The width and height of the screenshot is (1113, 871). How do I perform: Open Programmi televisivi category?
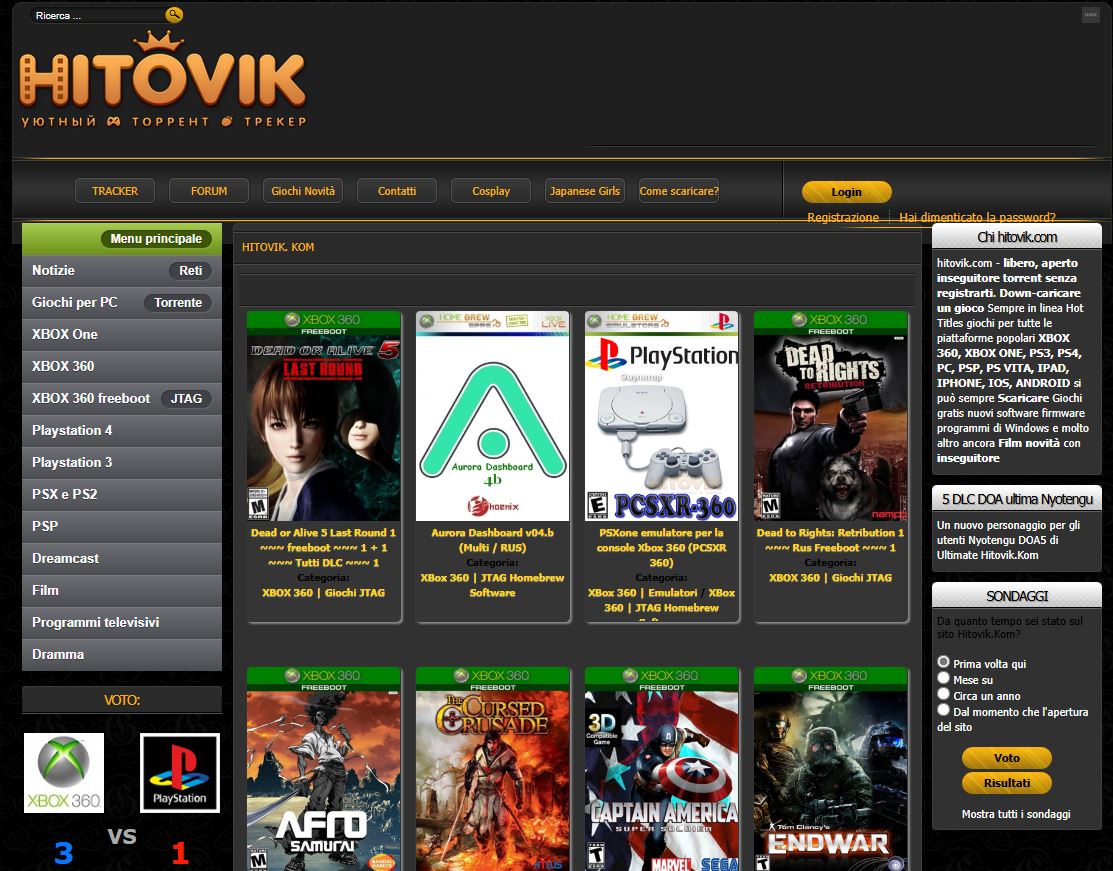[122, 622]
